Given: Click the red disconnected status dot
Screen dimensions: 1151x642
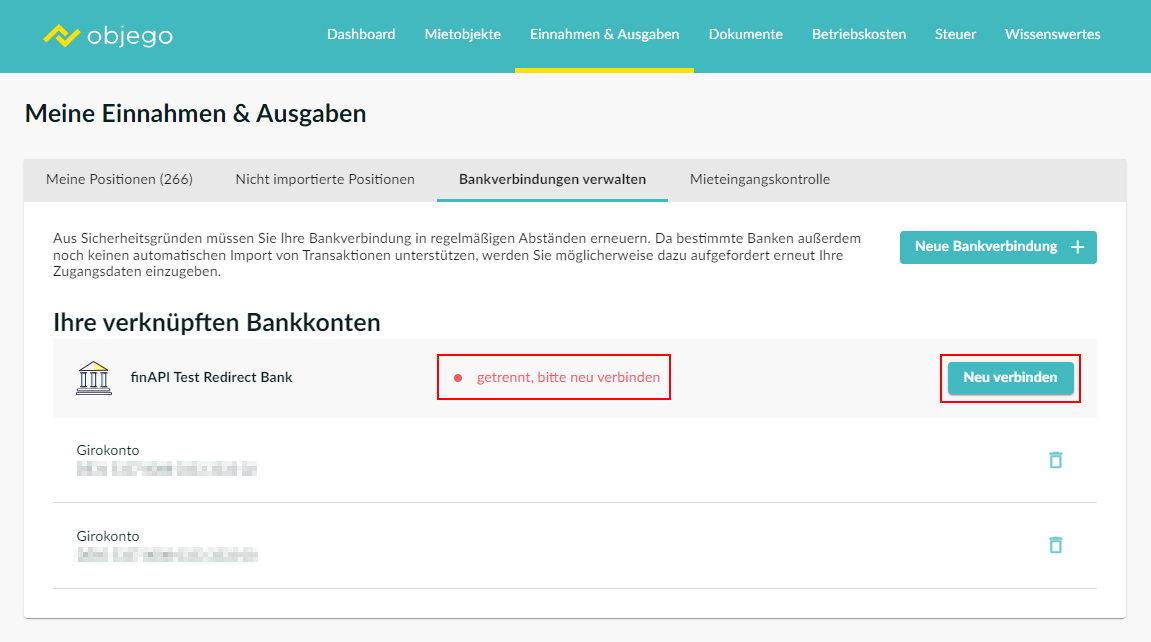Looking at the screenshot, I should coord(458,378).
